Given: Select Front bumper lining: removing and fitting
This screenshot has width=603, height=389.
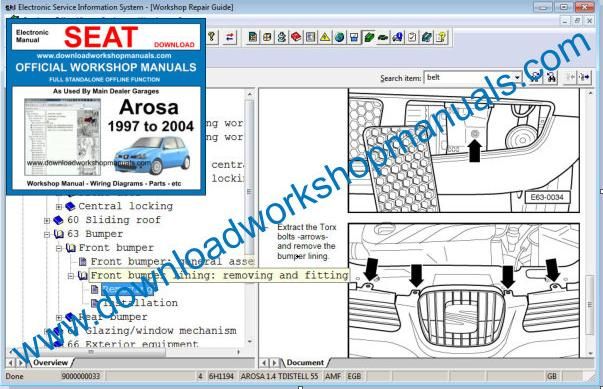Looking at the screenshot, I should pyautogui.click(x=219, y=276).
